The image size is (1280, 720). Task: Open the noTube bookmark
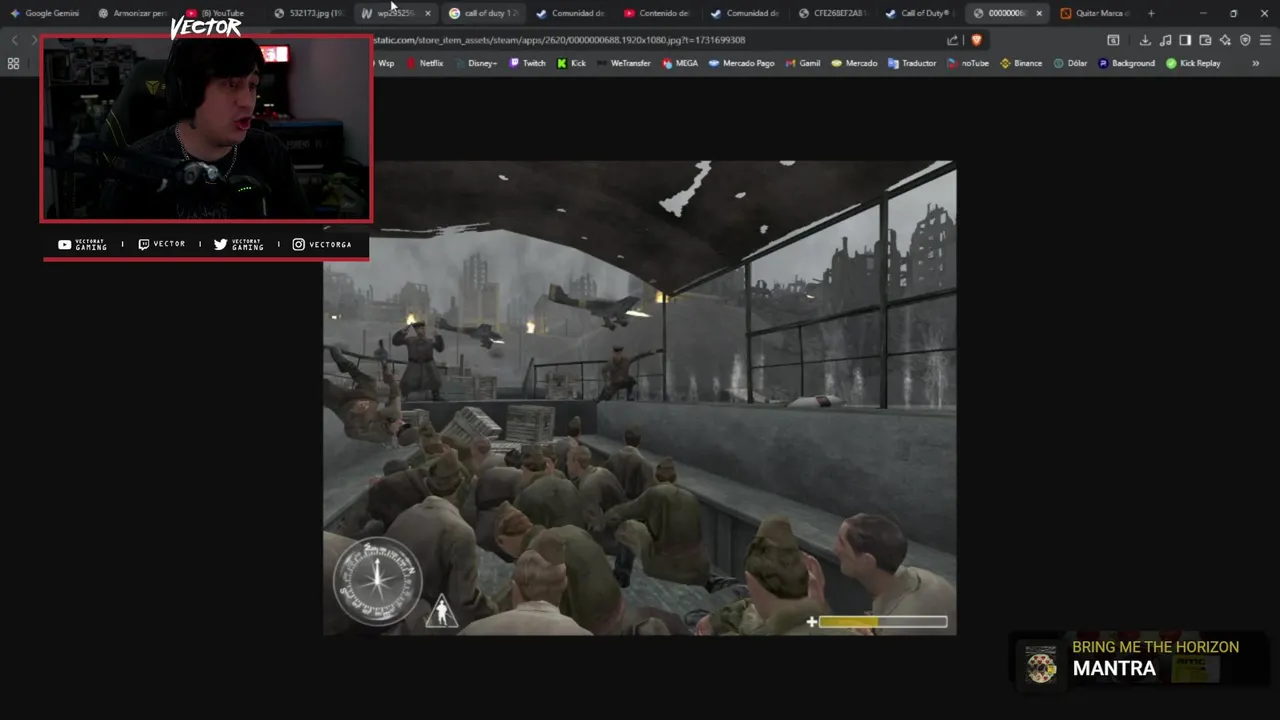pyautogui.click(x=968, y=63)
